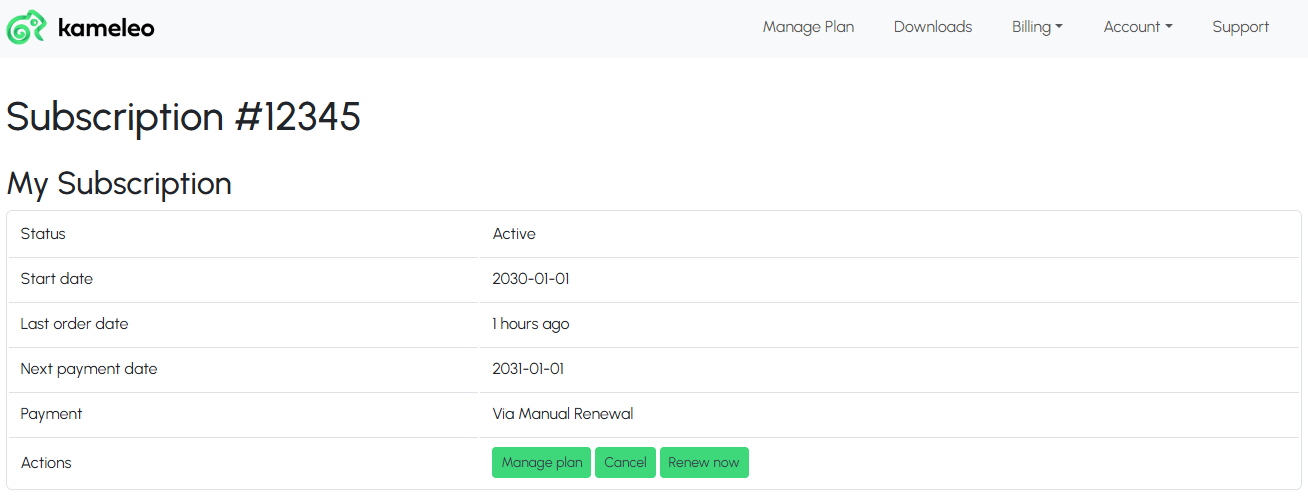Click the green Manage plan button
The image size is (1308, 501).
[x=541, y=462]
